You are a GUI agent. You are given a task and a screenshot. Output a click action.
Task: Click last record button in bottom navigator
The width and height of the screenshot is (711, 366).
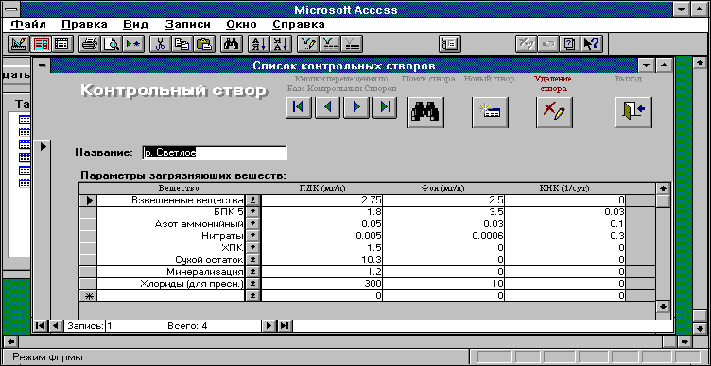click(x=284, y=325)
